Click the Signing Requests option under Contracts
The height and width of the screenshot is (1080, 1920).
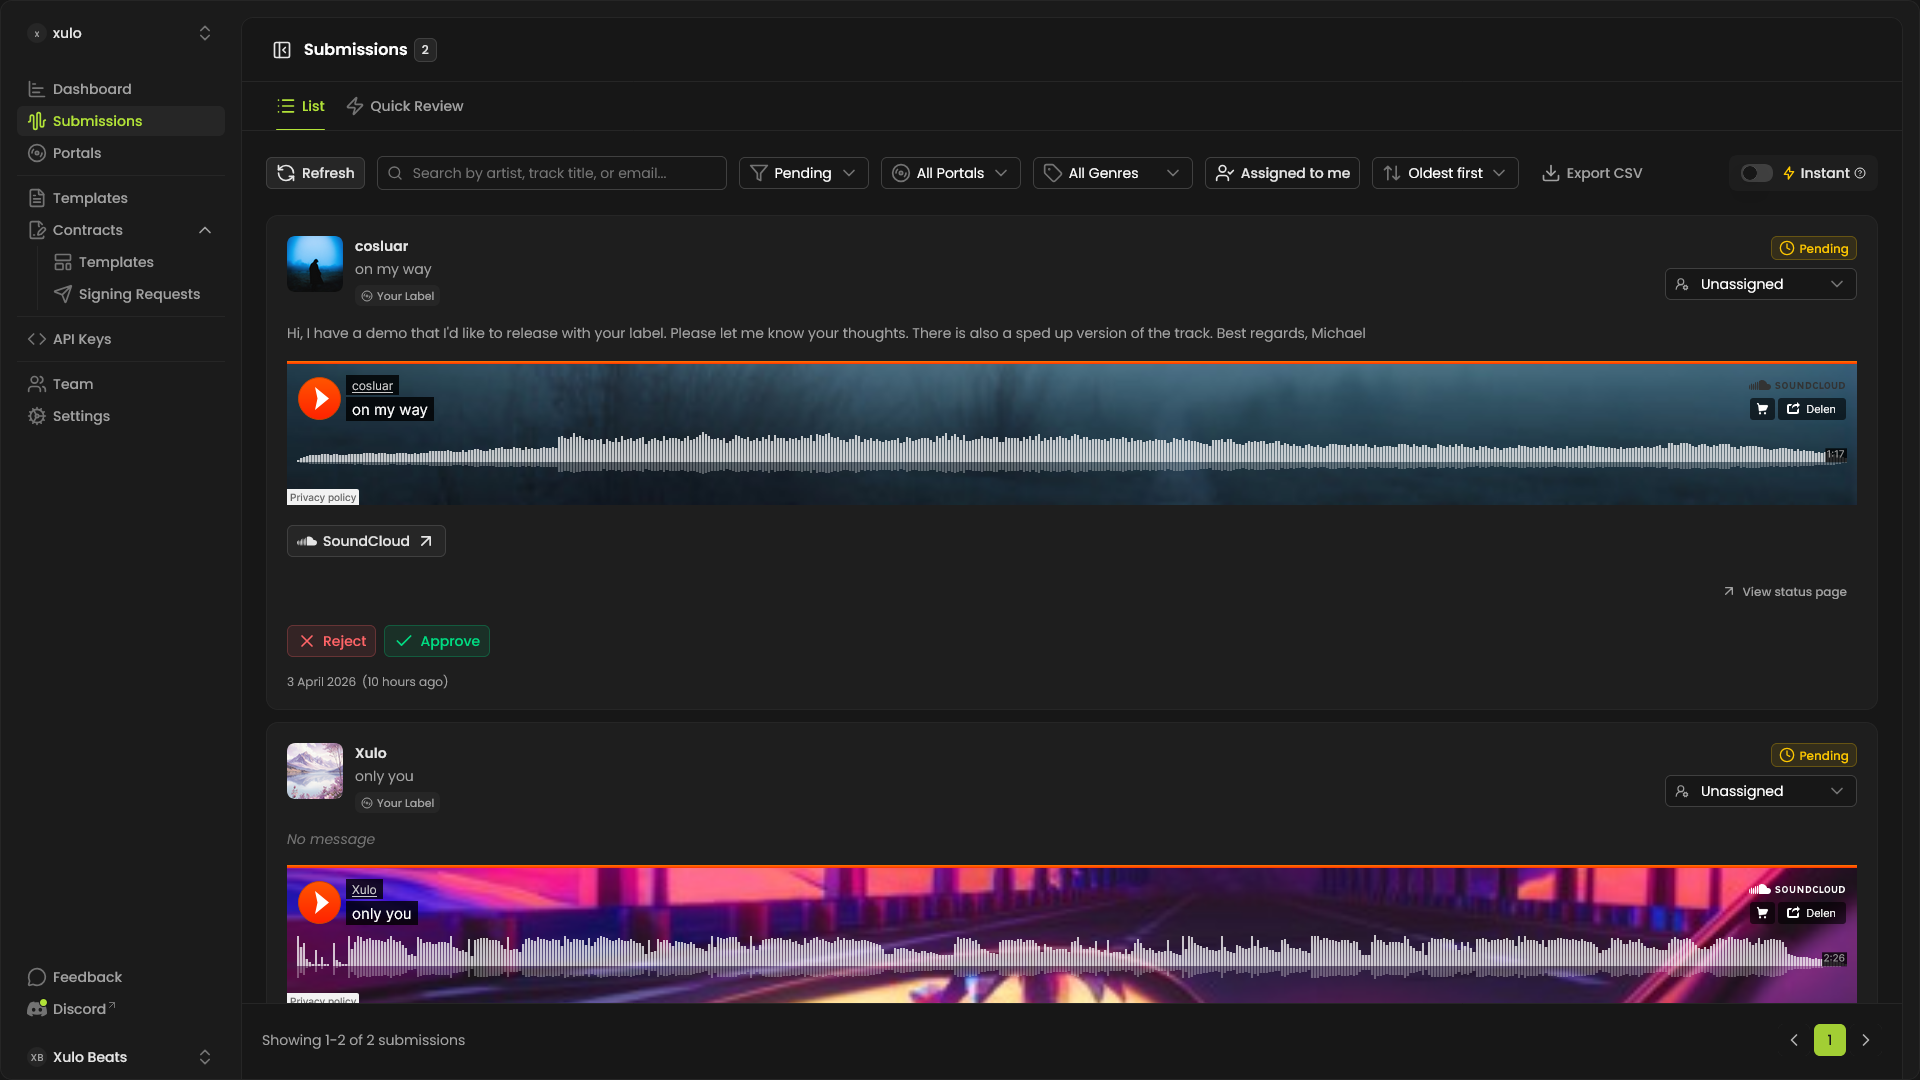point(139,294)
